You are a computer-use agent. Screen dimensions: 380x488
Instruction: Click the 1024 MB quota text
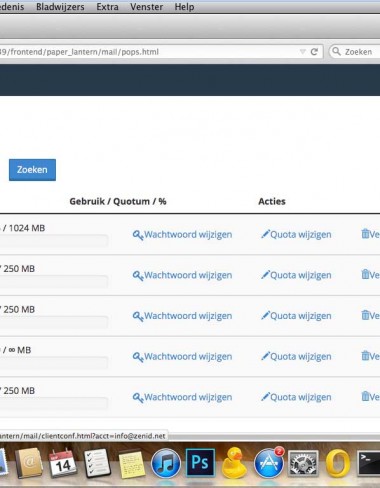[23, 228]
